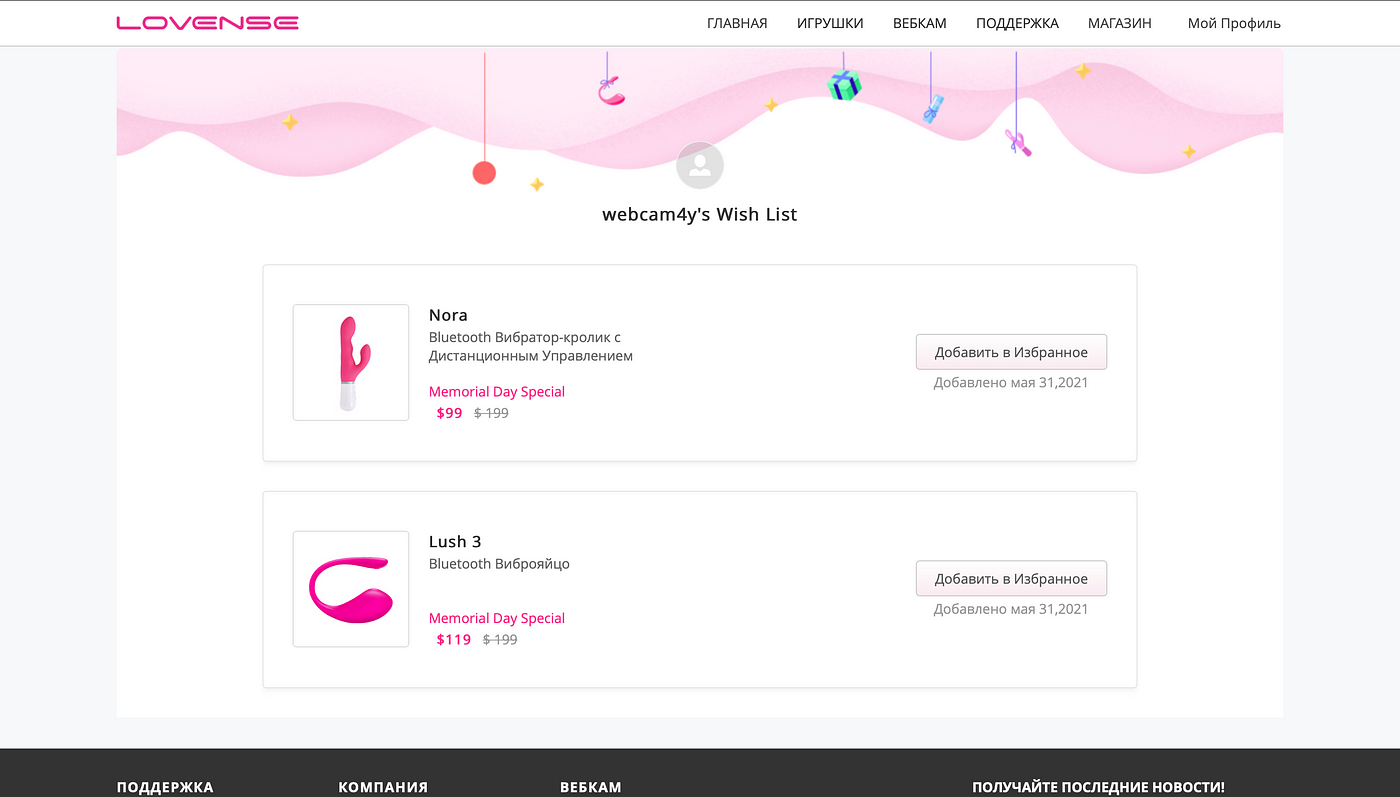Click the gray user avatar icon

(x=700, y=165)
